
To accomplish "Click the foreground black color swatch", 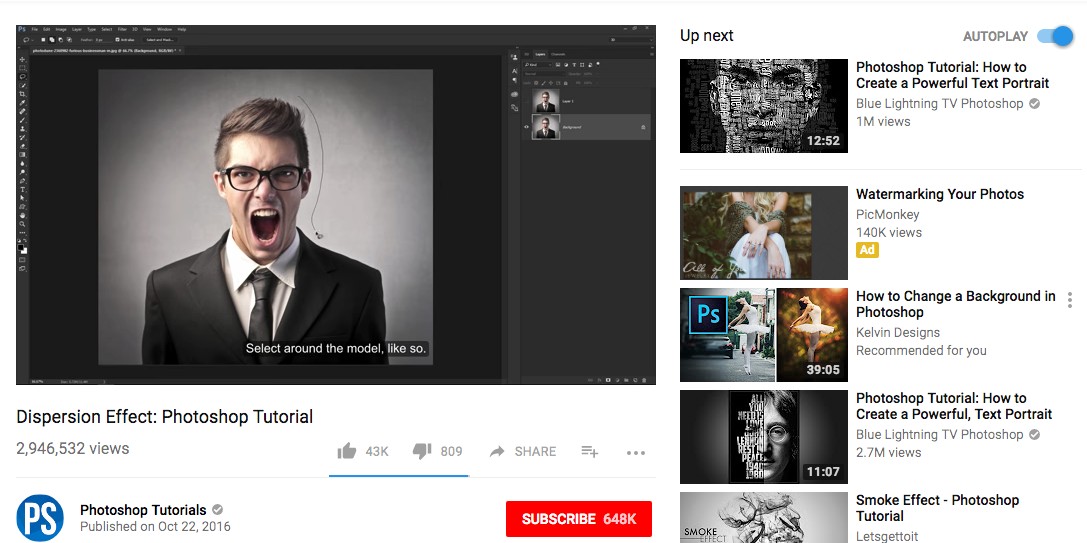I will click(x=20, y=247).
